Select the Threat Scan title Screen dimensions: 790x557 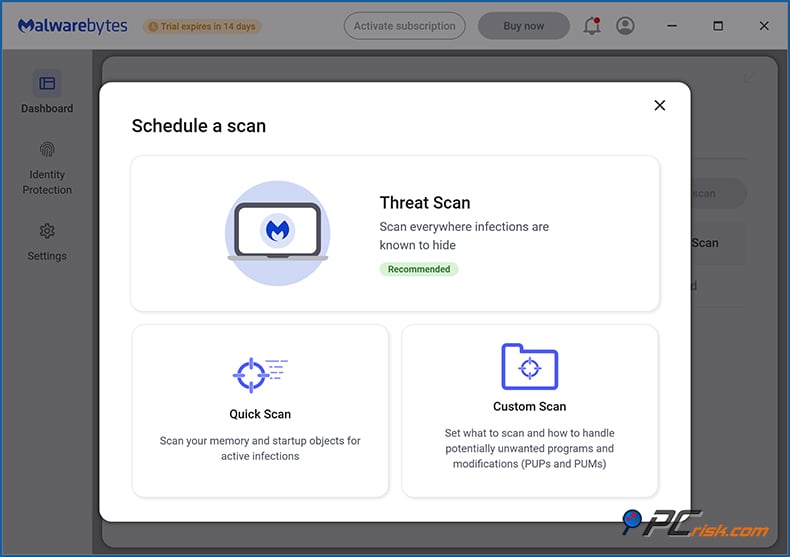pyautogui.click(x=425, y=202)
